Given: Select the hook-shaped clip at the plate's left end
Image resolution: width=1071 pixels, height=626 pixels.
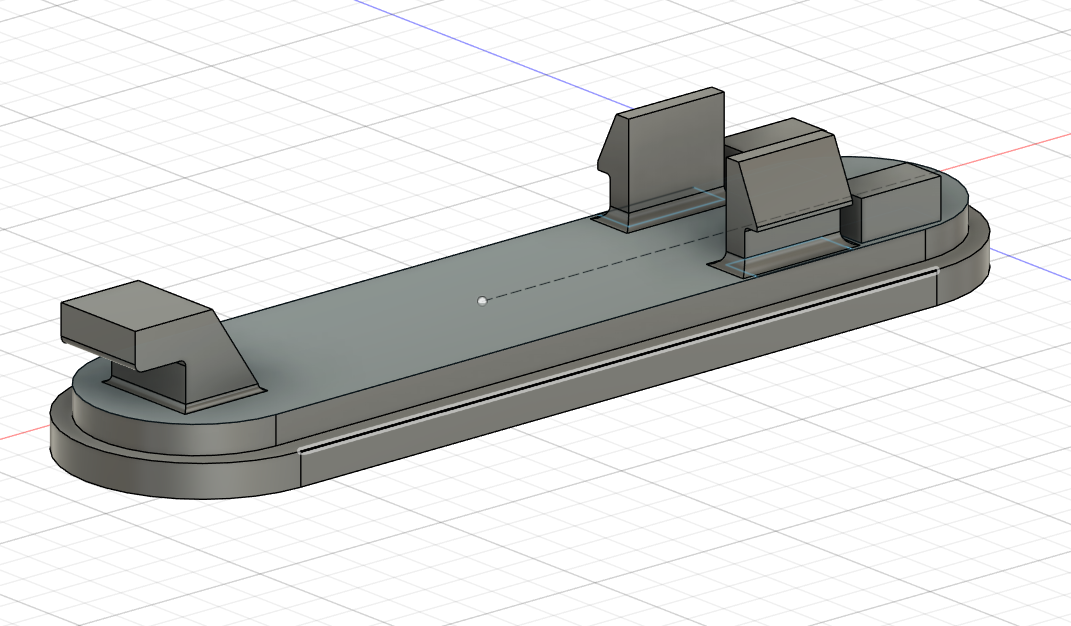Looking at the screenshot, I should [x=163, y=347].
